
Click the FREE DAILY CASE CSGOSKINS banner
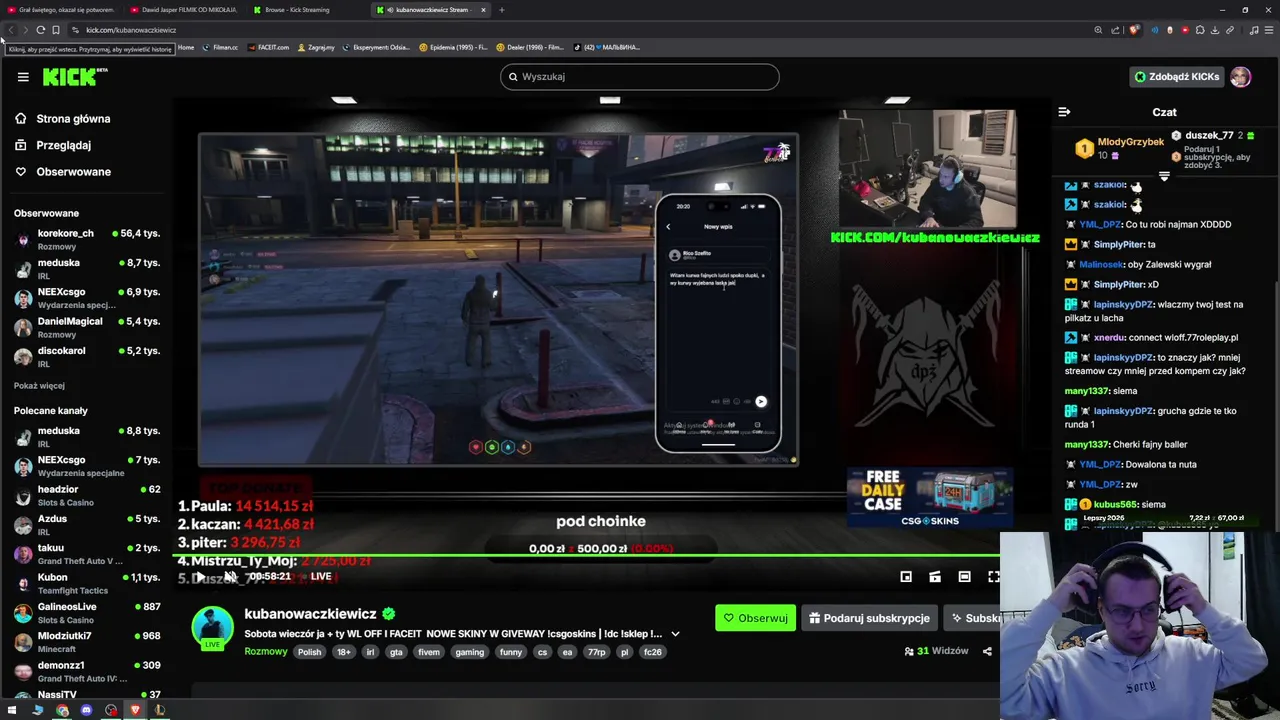(x=929, y=497)
